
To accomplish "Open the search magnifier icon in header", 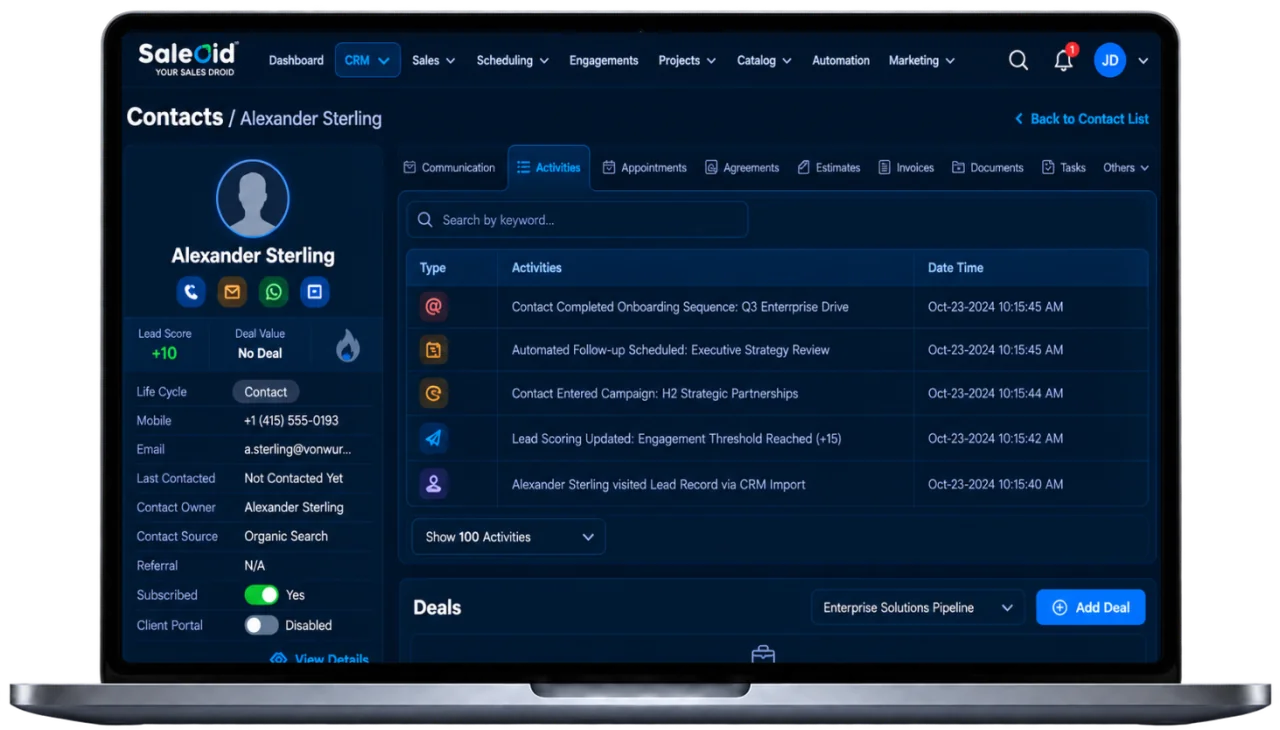I will coord(1018,61).
